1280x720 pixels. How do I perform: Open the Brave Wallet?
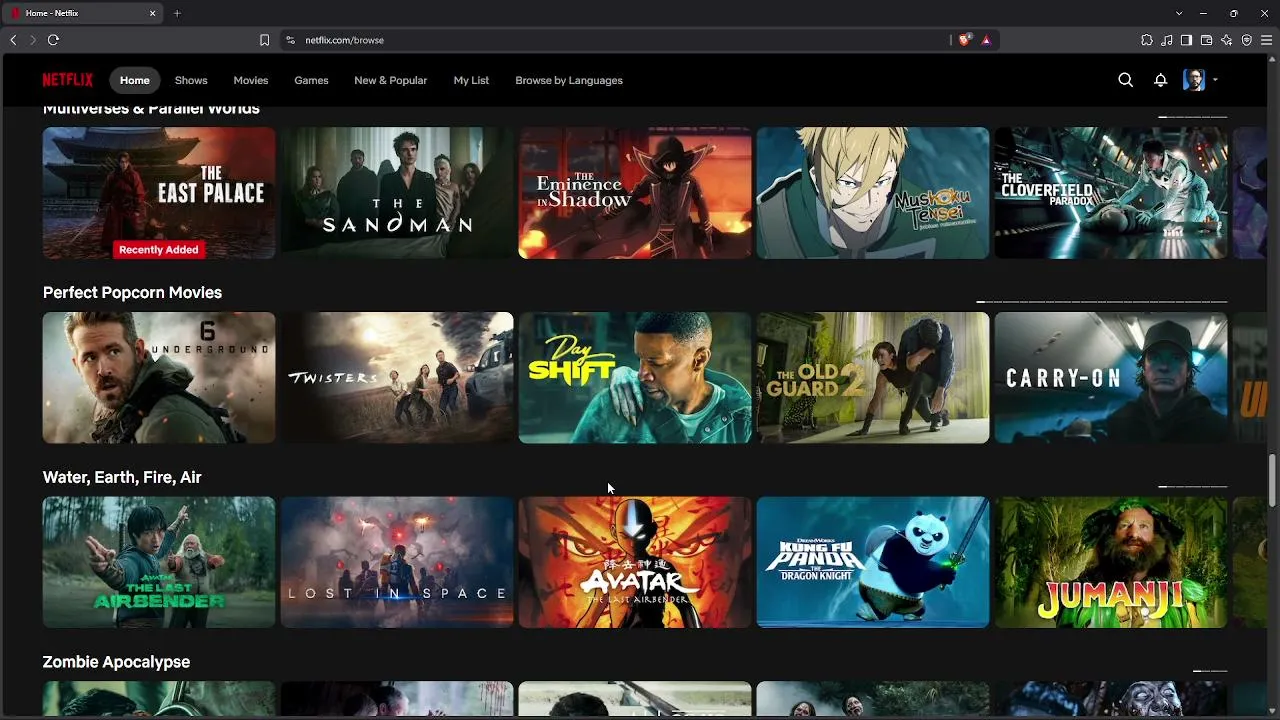click(x=1206, y=40)
